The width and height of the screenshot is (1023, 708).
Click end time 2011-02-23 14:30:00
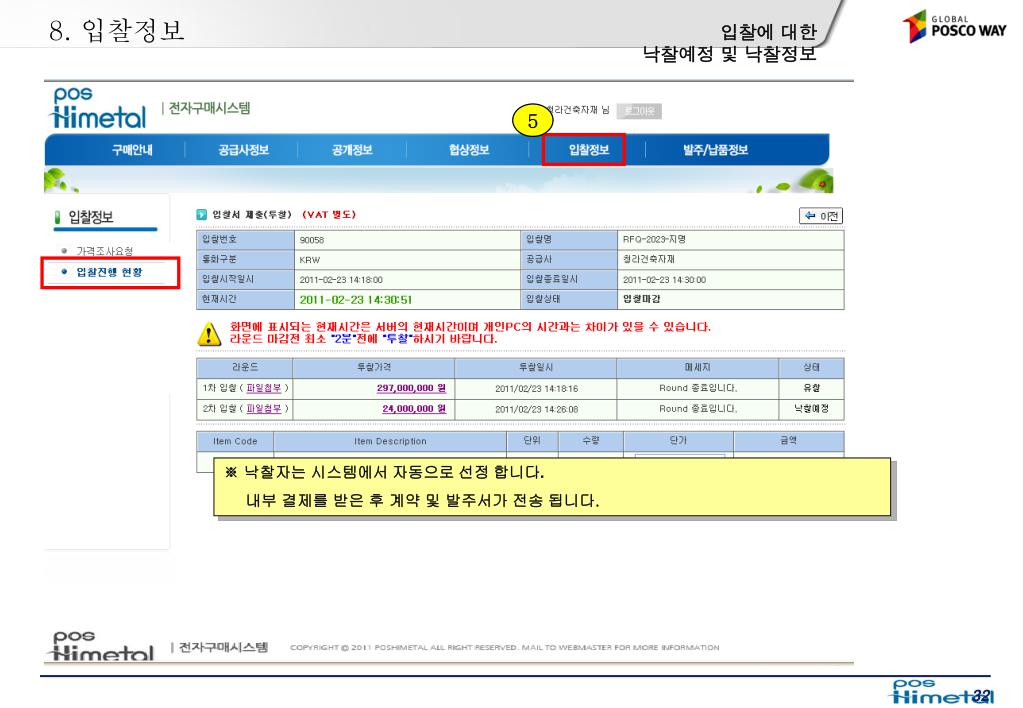pyautogui.click(x=664, y=280)
